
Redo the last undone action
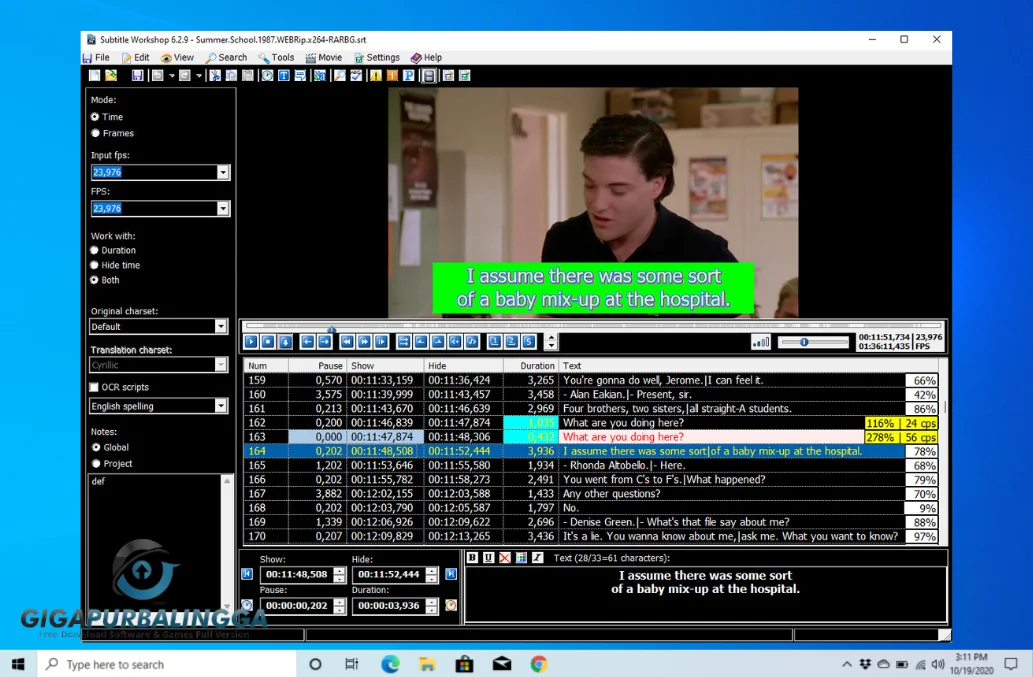click(x=184, y=76)
